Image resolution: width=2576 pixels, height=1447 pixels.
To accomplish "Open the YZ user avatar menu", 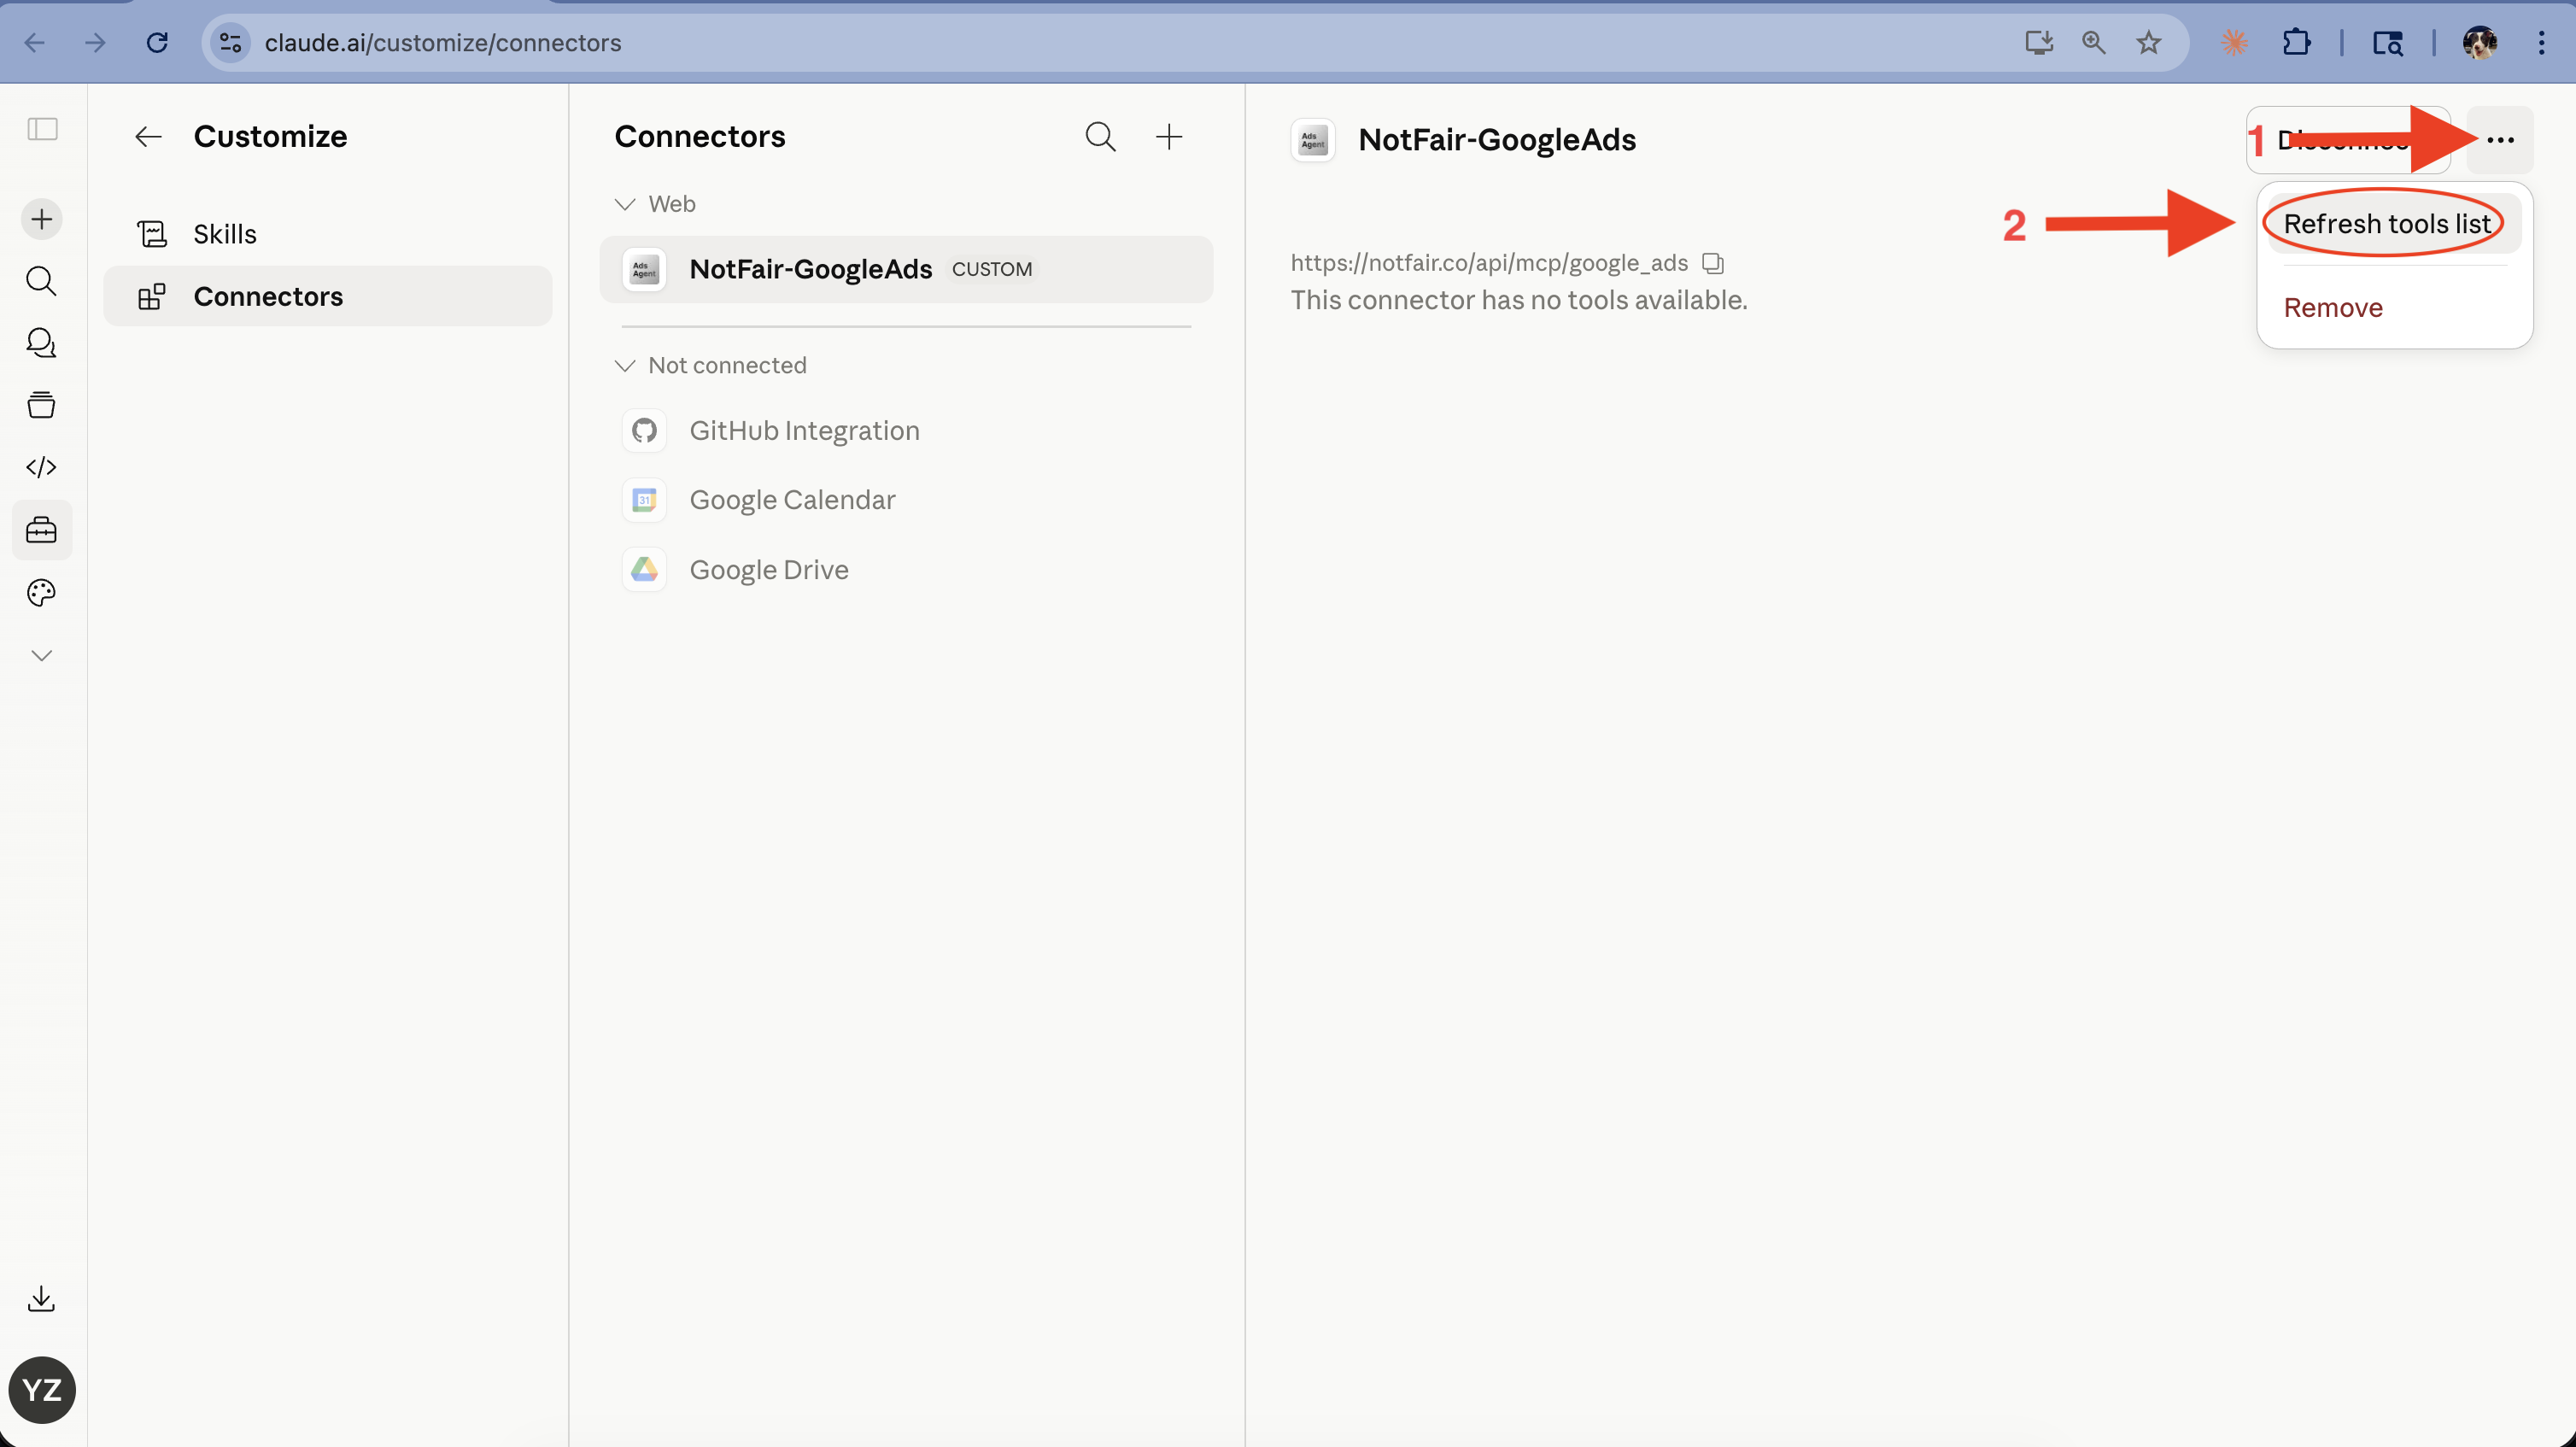I will coord(42,1389).
